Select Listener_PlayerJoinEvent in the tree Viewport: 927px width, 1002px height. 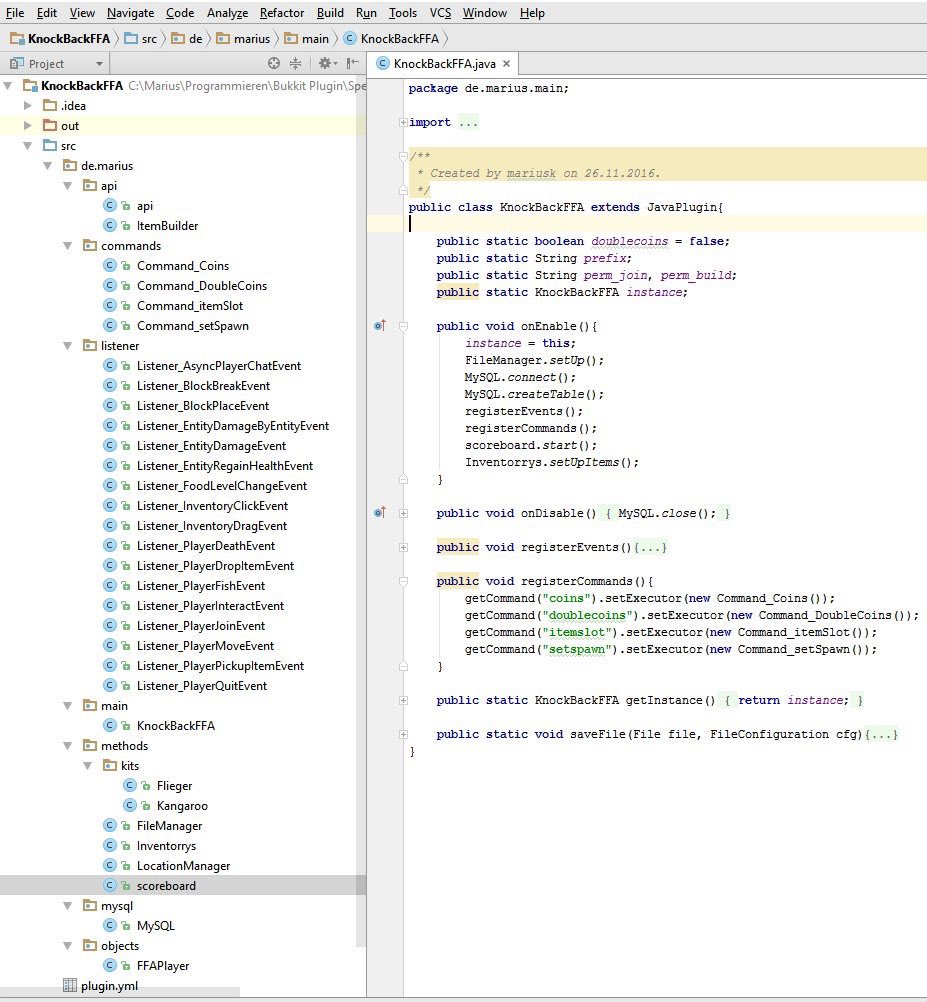201,626
